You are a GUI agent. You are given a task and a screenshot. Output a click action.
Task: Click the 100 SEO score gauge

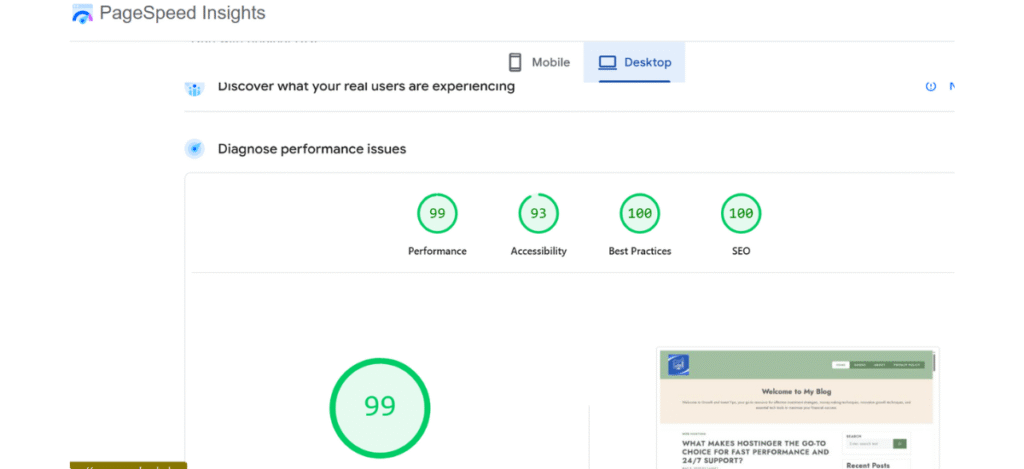[x=741, y=214]
